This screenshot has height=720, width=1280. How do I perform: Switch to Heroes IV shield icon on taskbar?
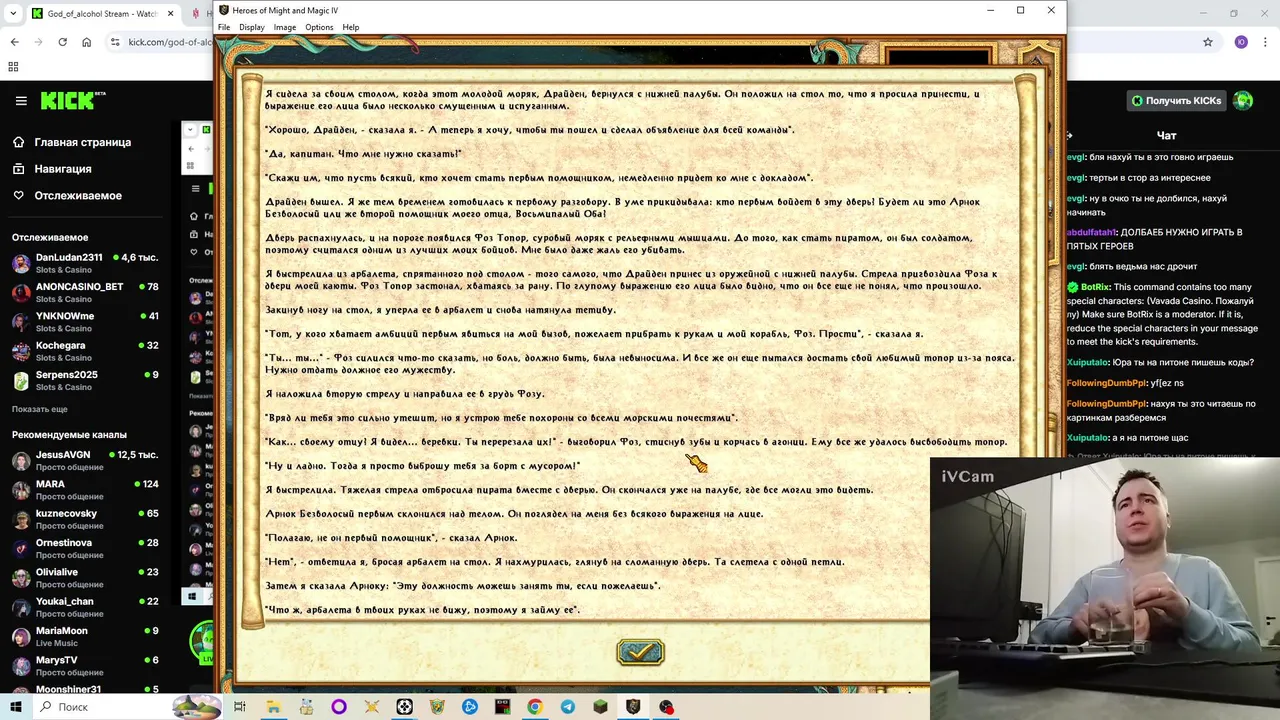point(633,707)
